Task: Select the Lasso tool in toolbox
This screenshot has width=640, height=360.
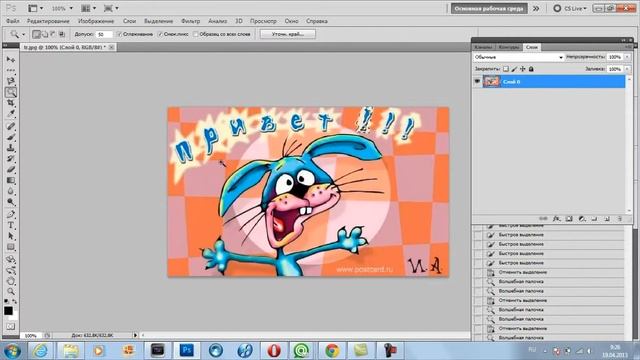Action: click(11, 81)
